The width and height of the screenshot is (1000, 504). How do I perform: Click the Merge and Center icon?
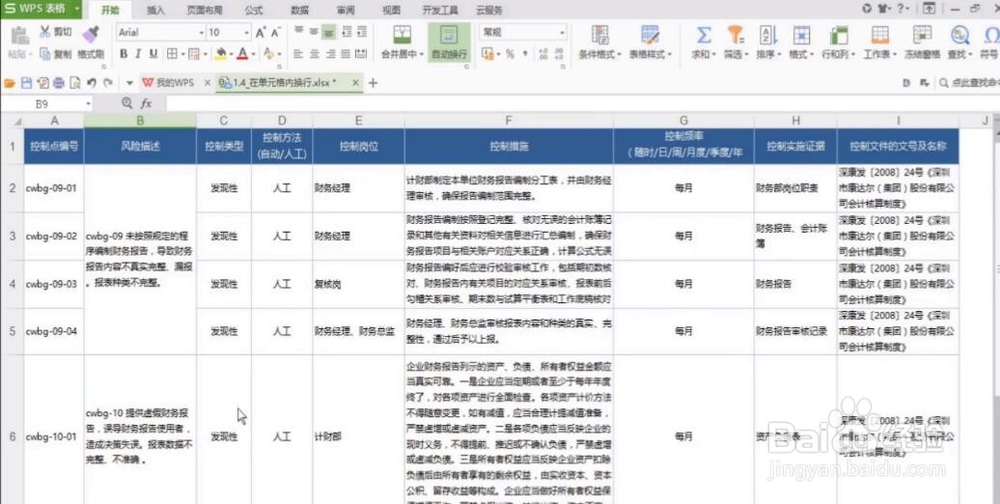(402, 35)
